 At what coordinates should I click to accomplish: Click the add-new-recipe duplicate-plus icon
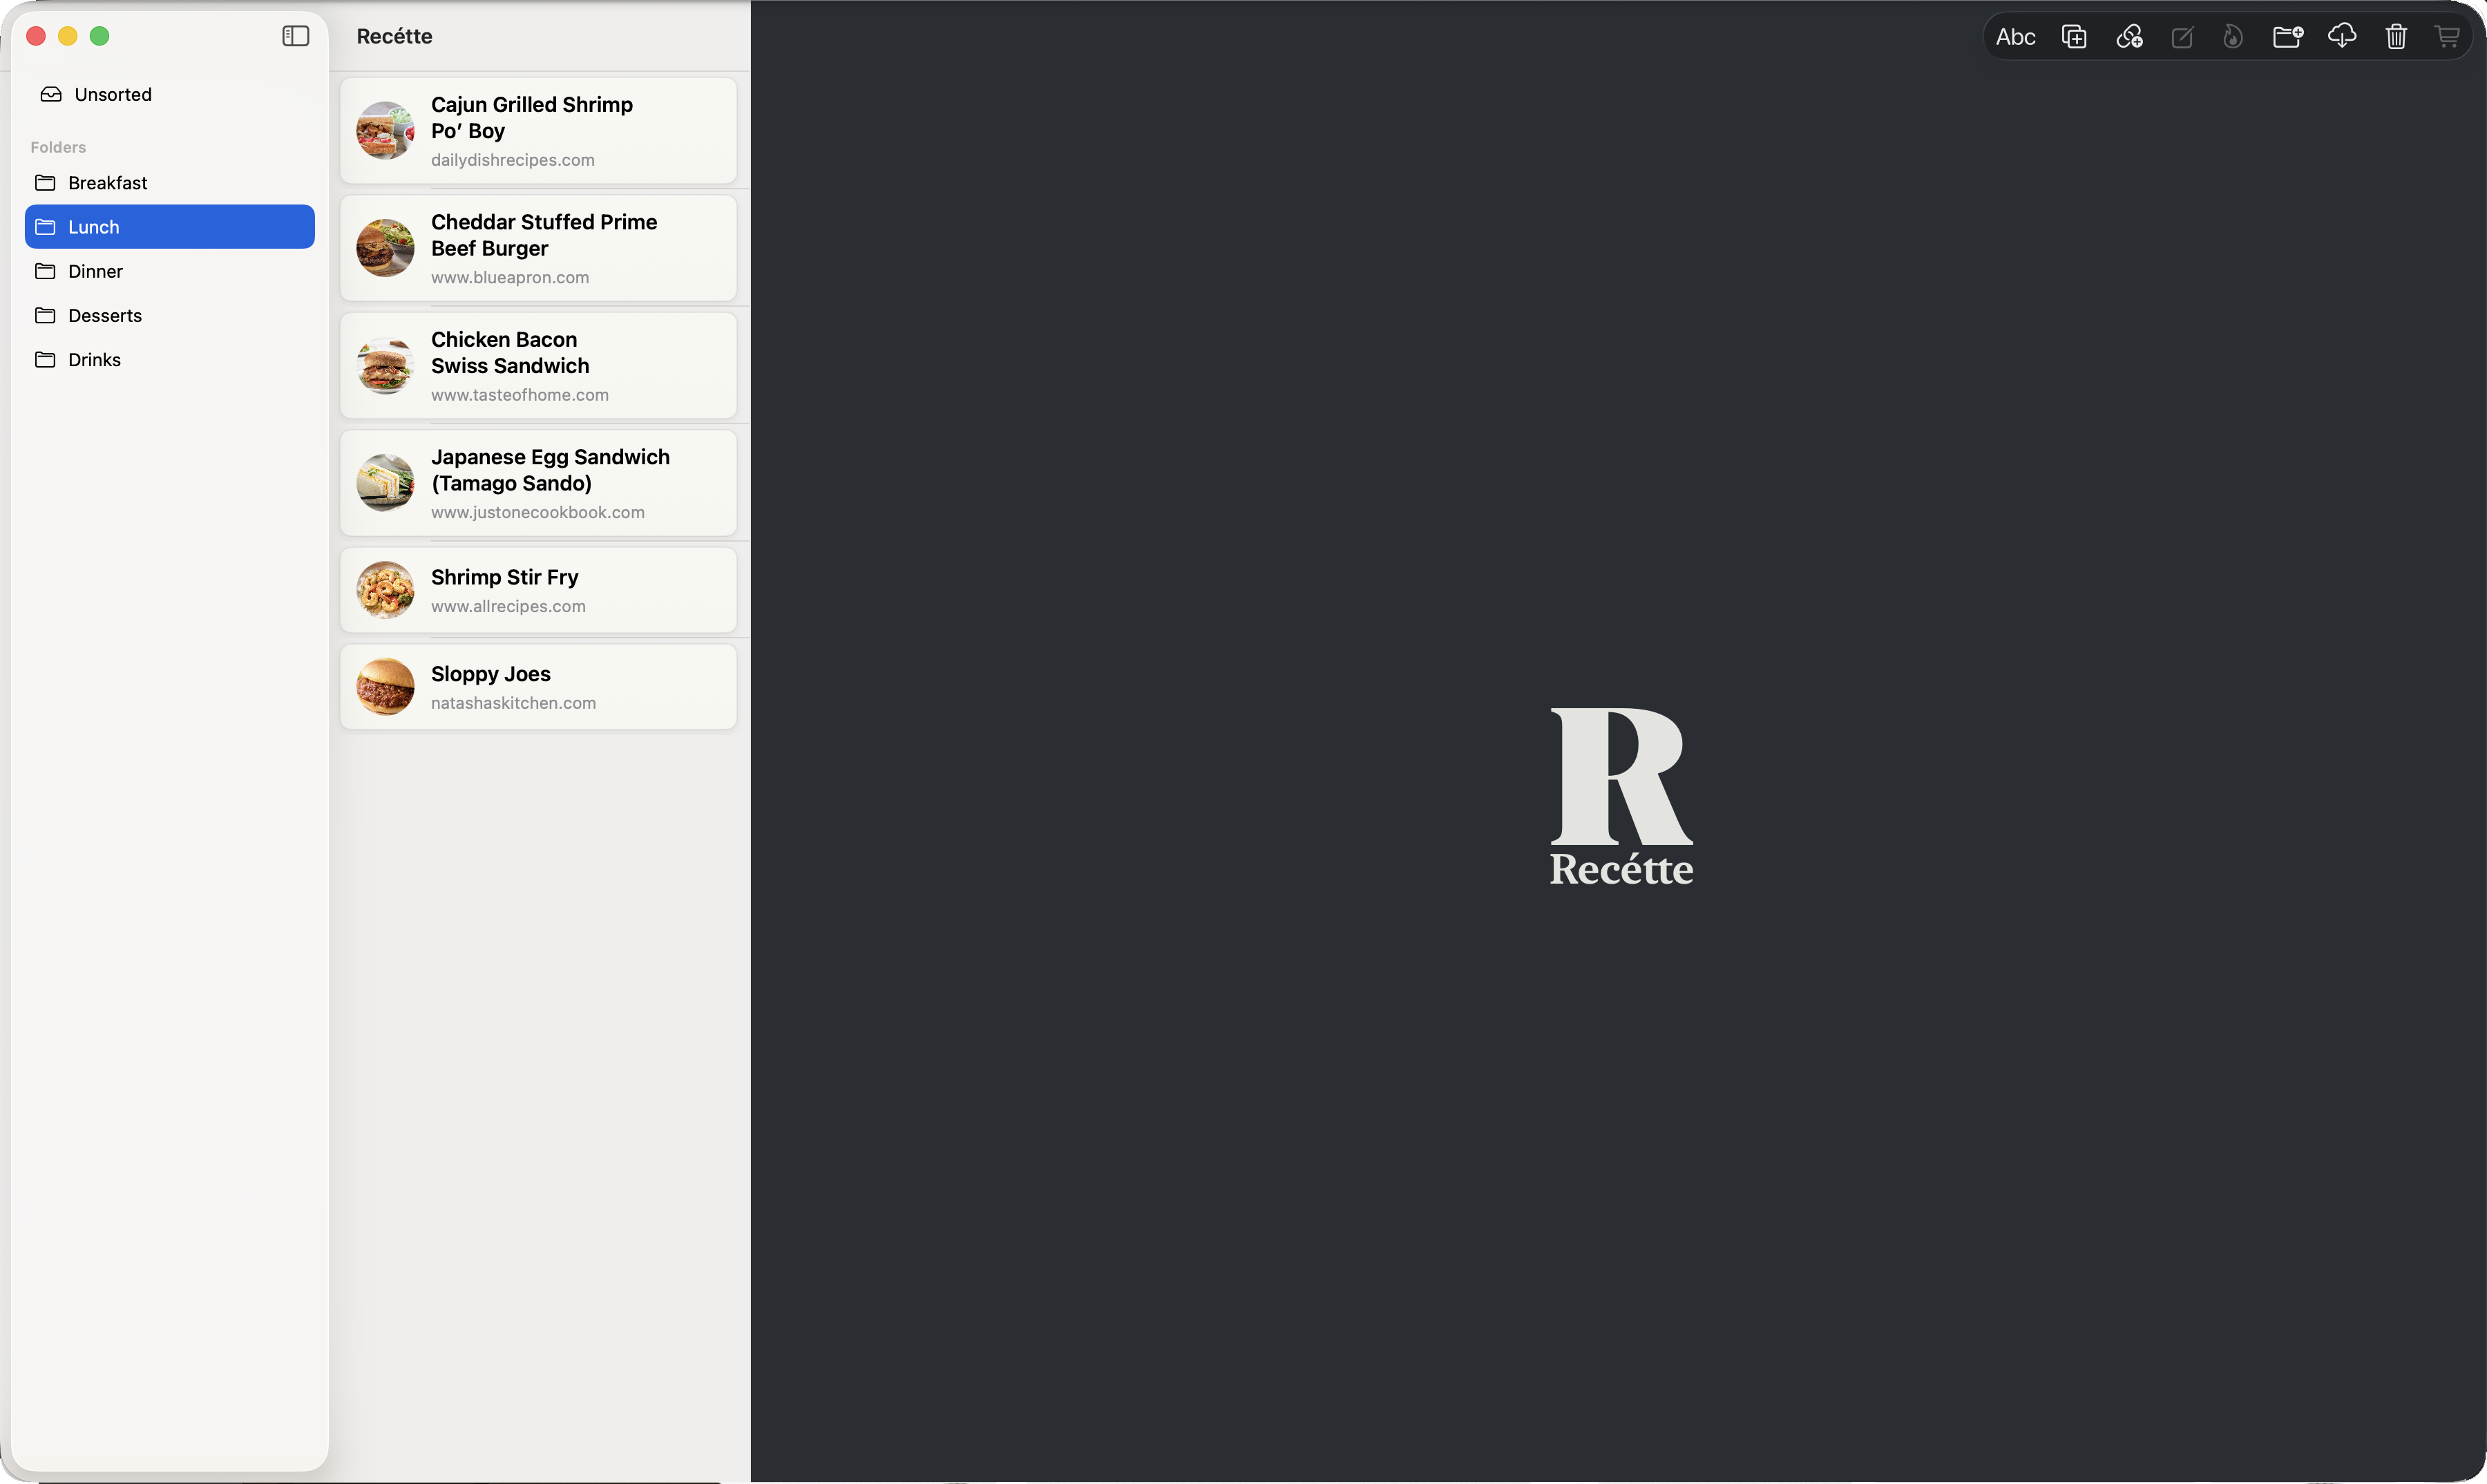point(2074,37)
